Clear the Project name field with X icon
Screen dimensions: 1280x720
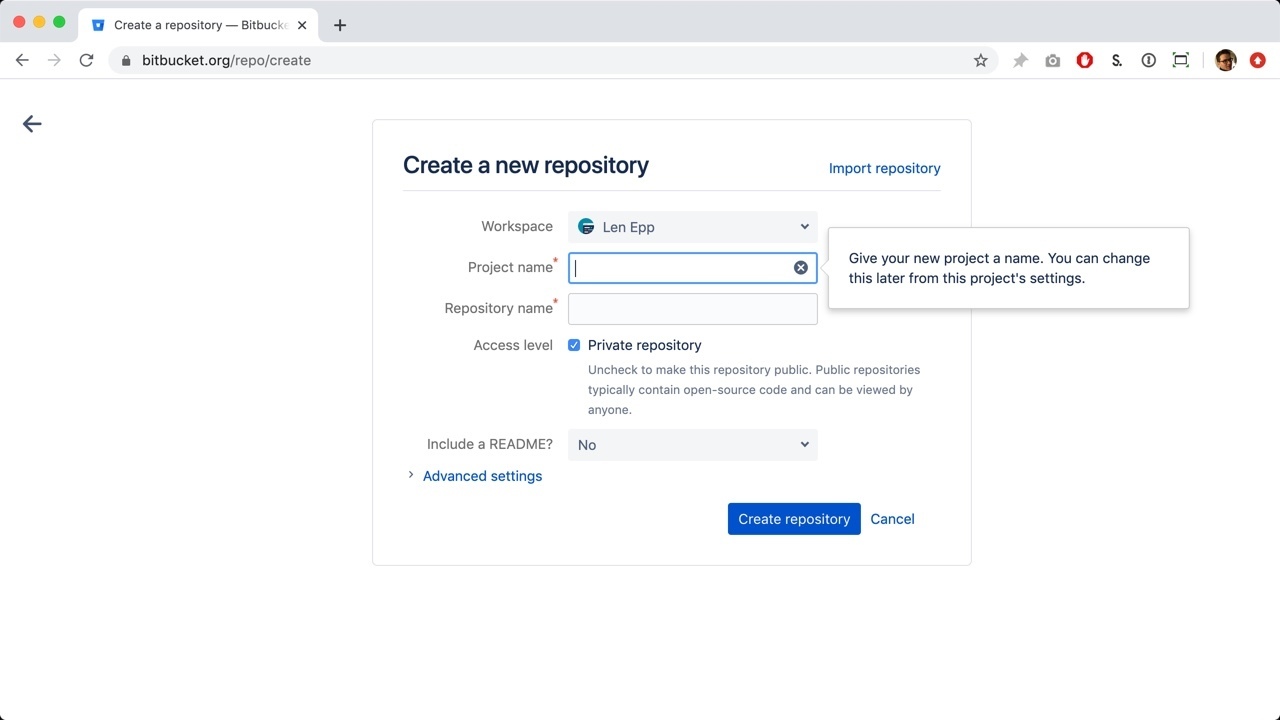coord(801,268)
